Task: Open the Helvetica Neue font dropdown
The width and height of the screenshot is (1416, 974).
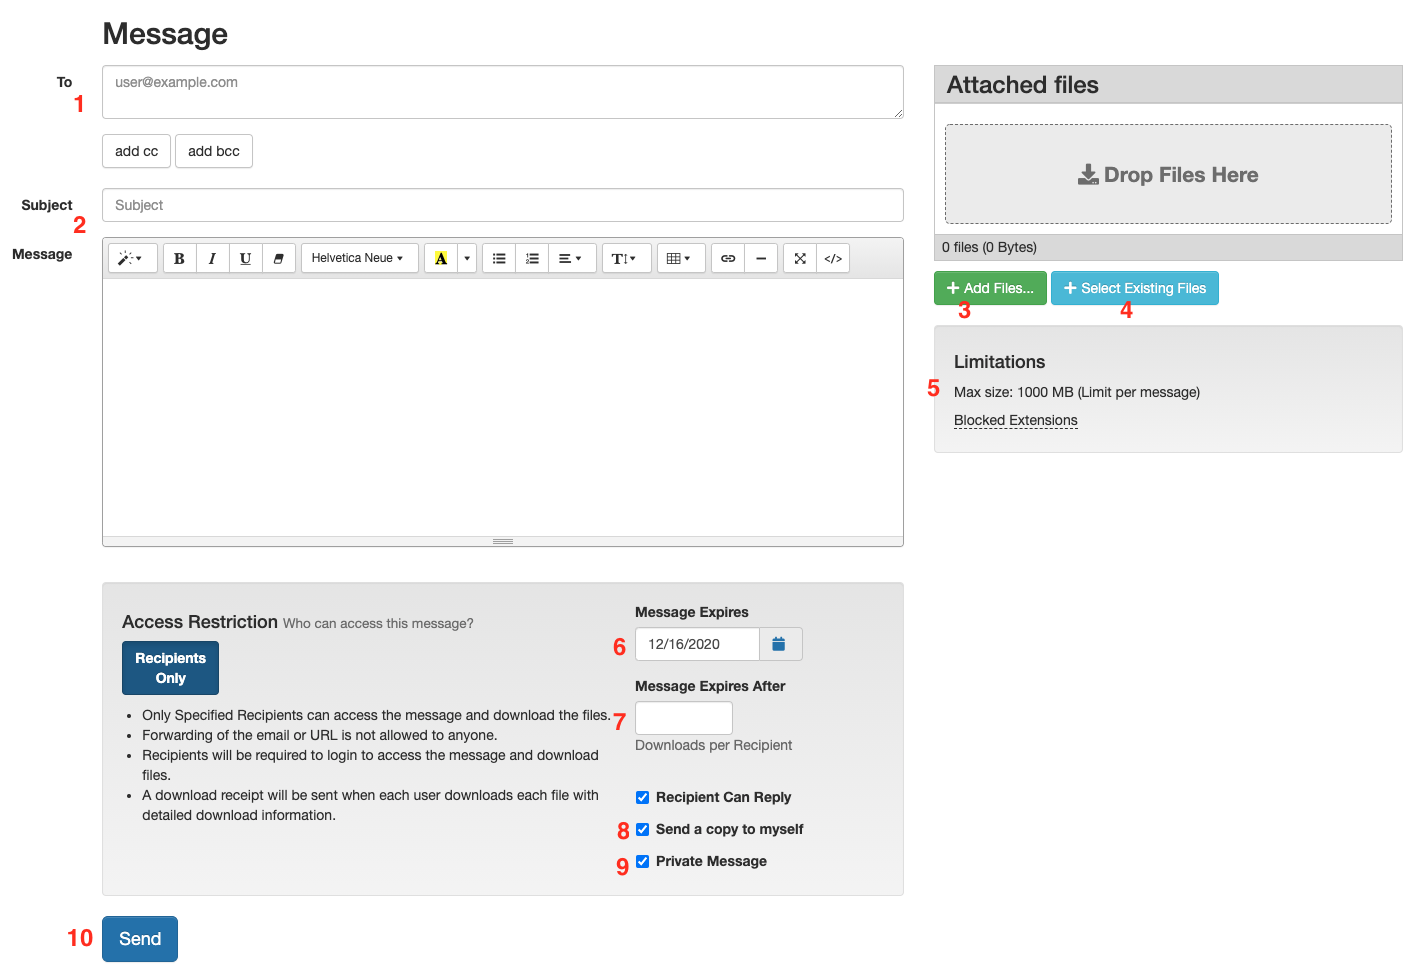Action: coord(357,258)
